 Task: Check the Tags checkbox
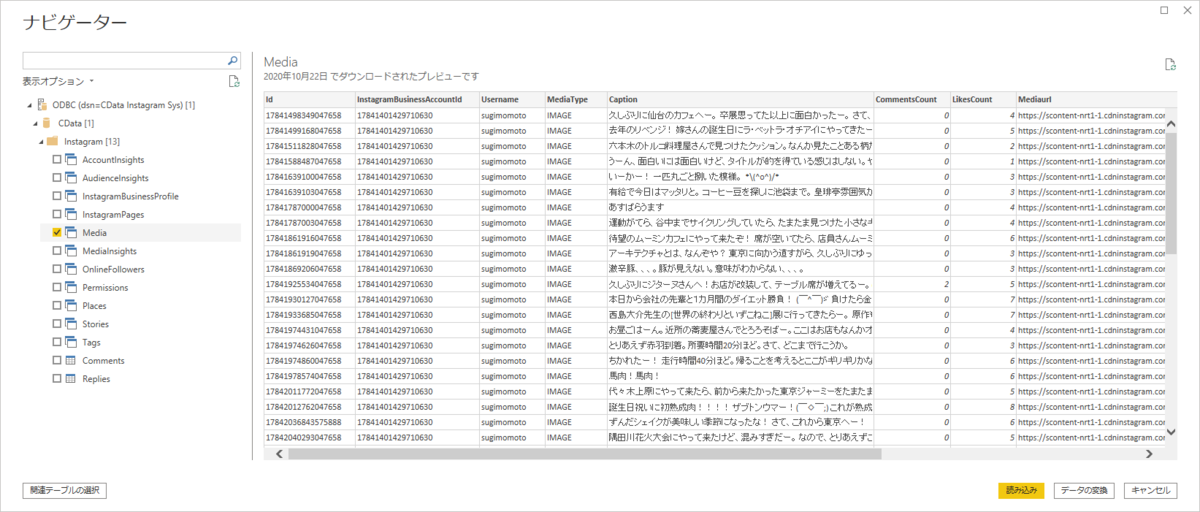[56, 342]
